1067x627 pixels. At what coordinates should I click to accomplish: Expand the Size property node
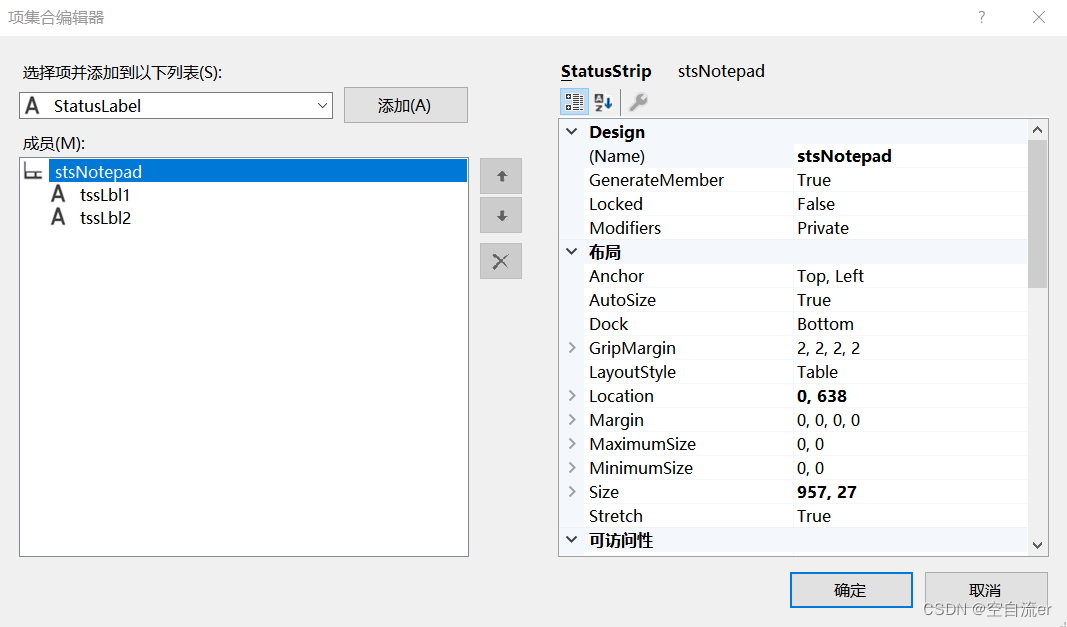click(x=572, y=492)
